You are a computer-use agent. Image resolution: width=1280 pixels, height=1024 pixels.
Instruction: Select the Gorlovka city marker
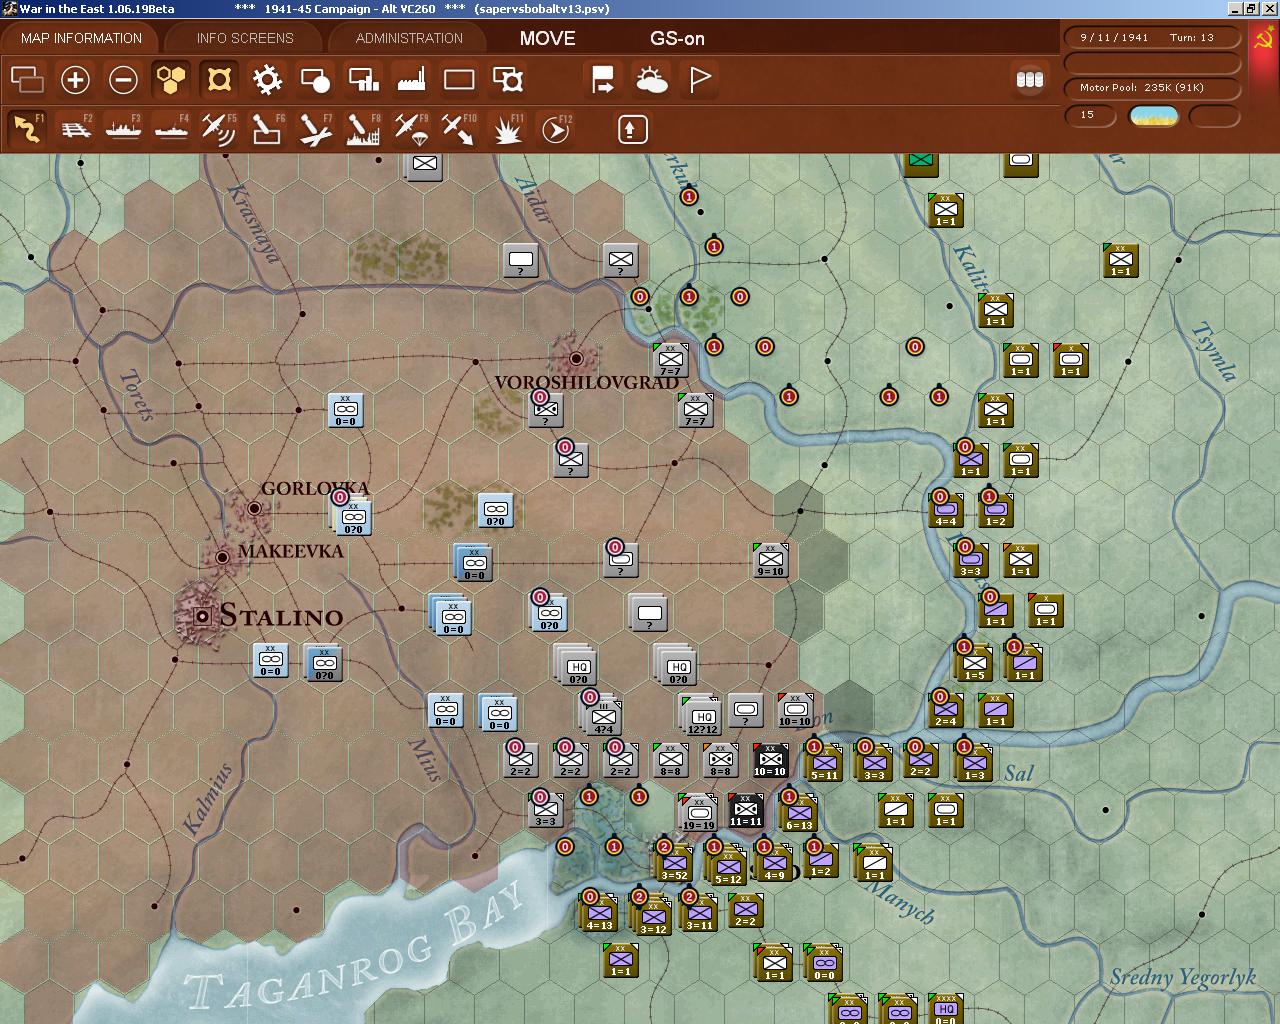254,508
